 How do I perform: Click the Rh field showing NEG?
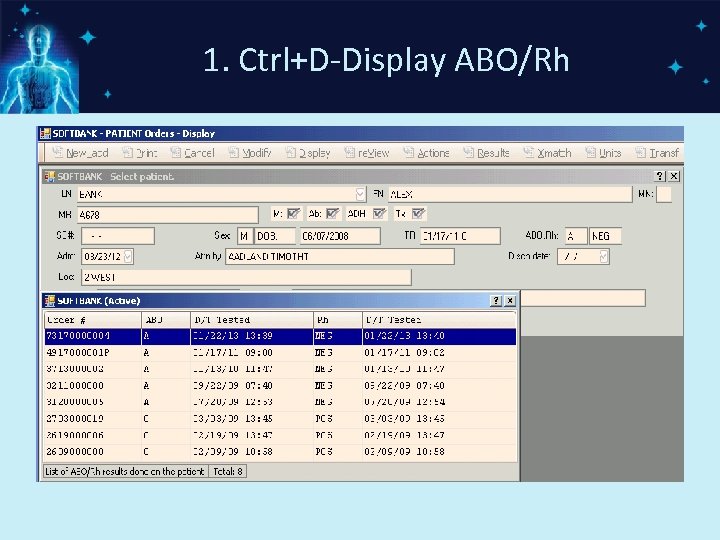[x=605, y=236]
